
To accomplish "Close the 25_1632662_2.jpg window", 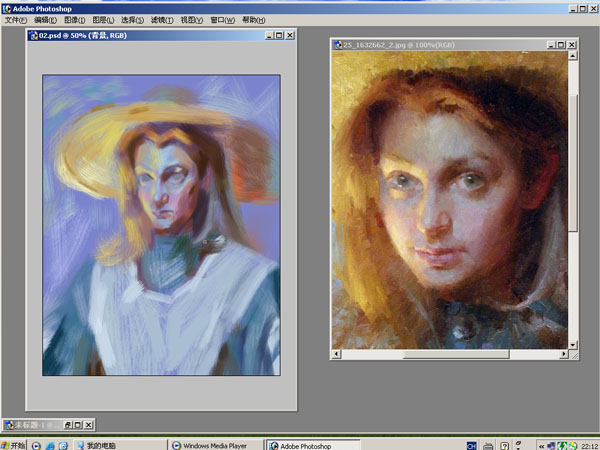I will (572, 45).
